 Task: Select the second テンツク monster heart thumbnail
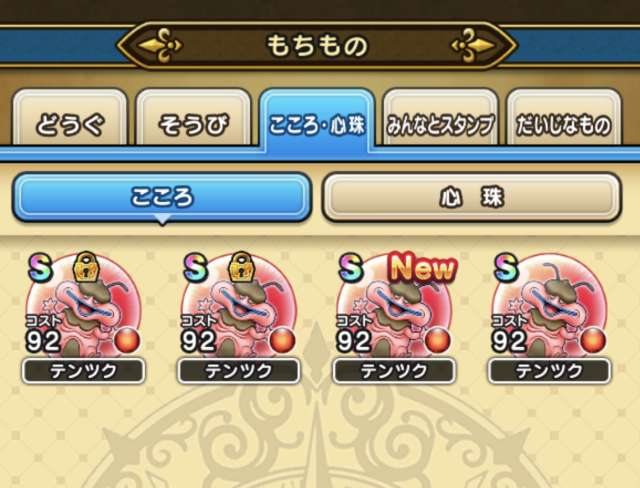click(x=239, y=306)
